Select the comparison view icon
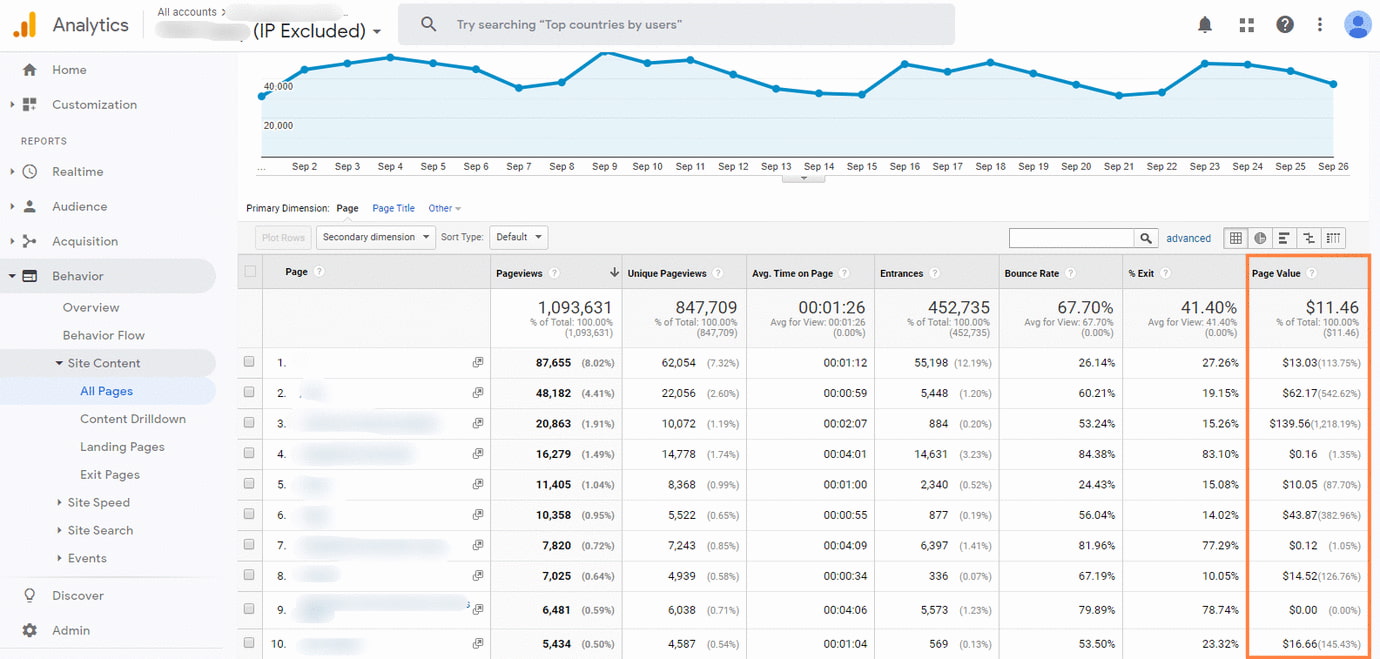This screenshot has height=659, width=1380. click(x=1309, y=237)
